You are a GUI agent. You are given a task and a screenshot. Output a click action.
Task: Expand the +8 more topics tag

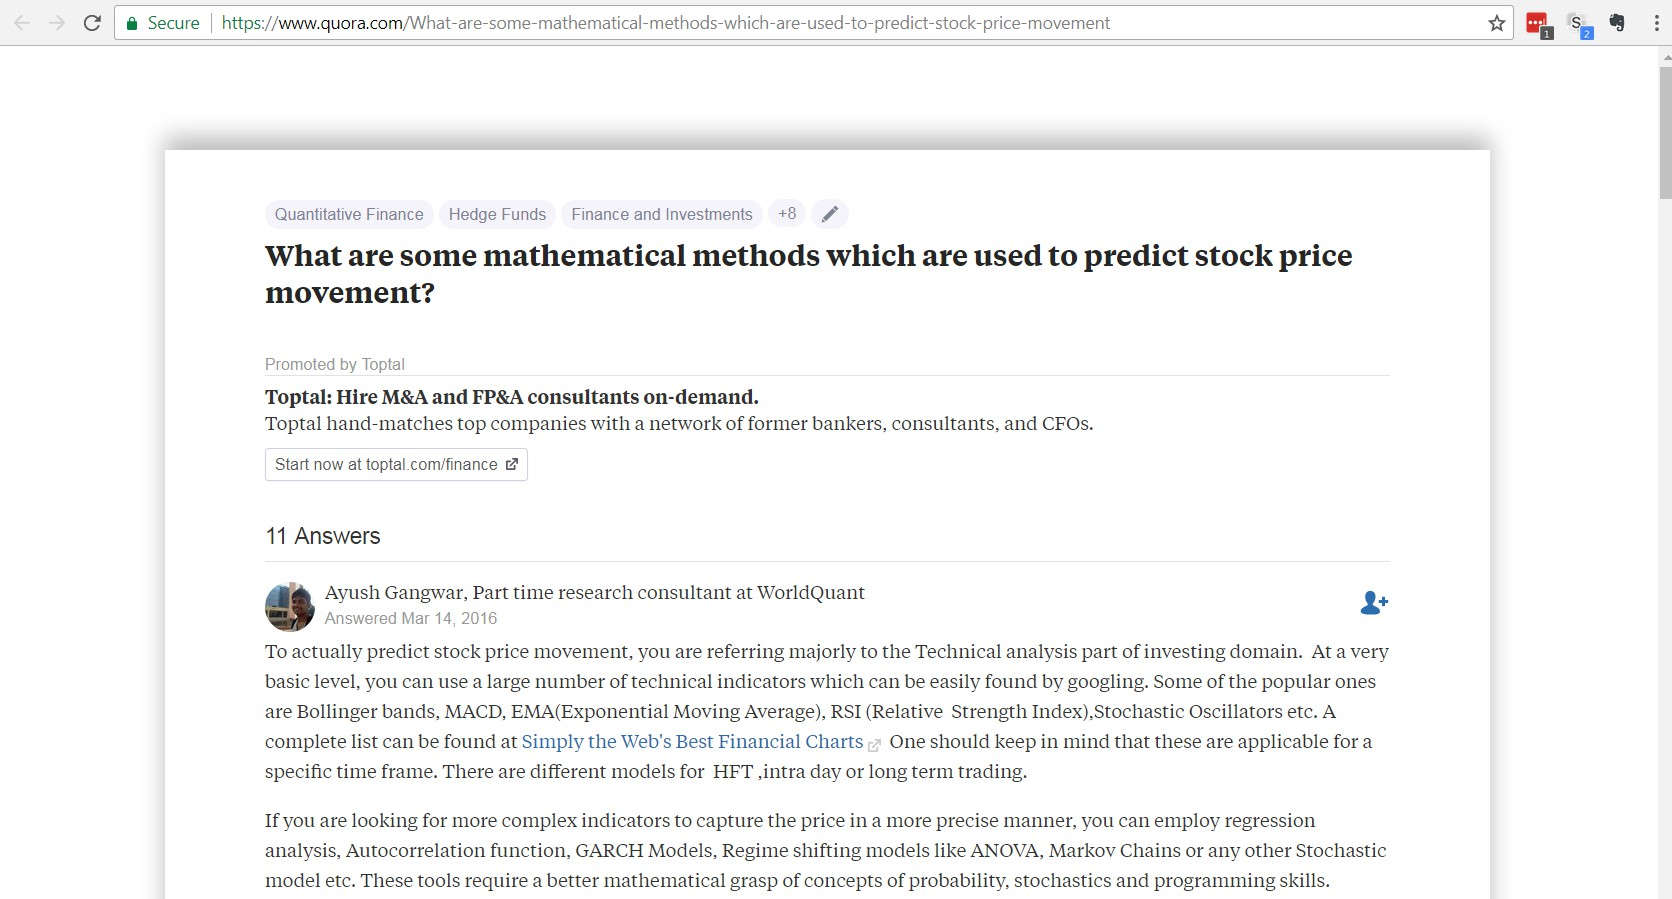point(787,214)
